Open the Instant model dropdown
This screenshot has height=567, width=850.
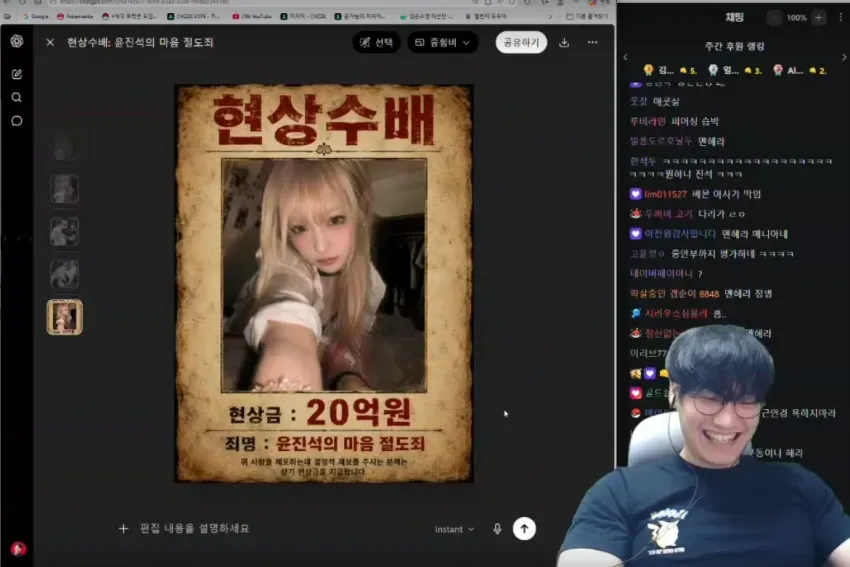(x=454, y=529)
